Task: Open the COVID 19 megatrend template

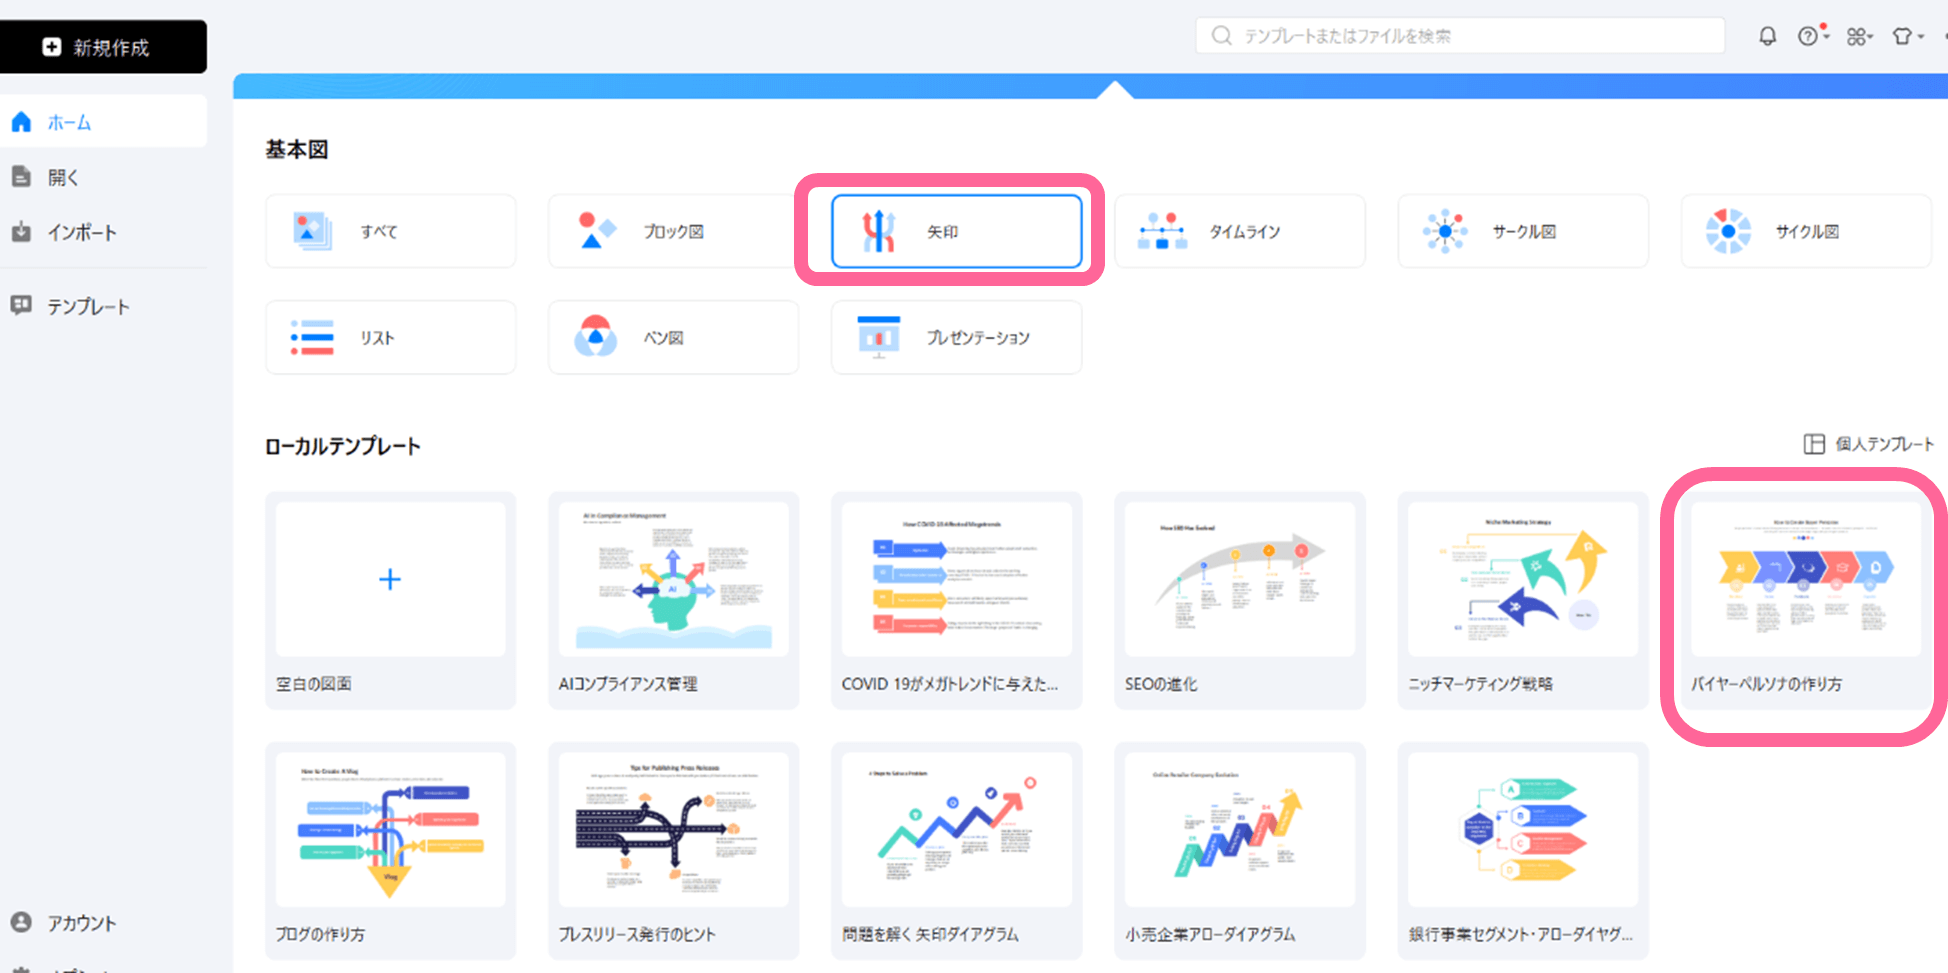Action: pos(956,600)
